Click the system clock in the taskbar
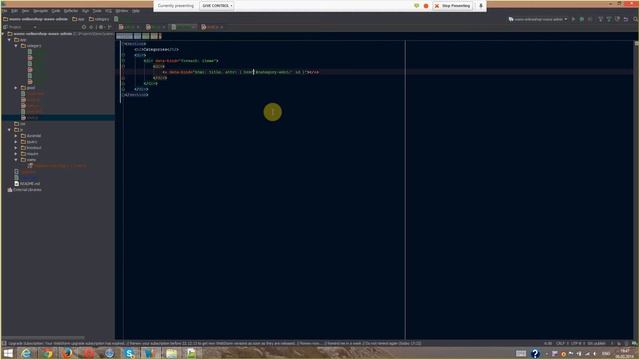 624,353
